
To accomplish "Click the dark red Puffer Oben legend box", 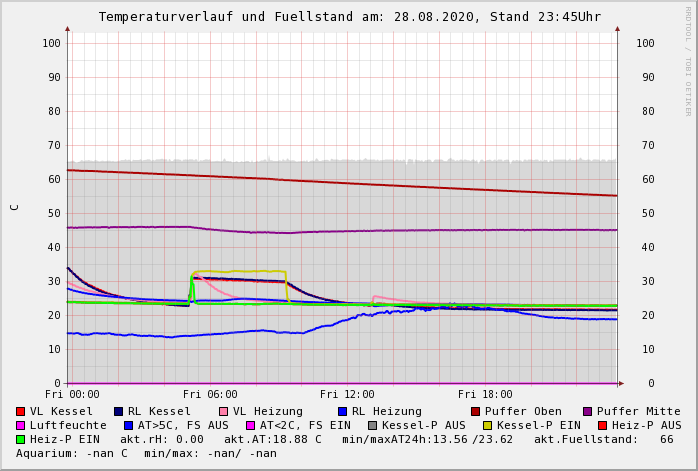I will [x=475, y=411].
